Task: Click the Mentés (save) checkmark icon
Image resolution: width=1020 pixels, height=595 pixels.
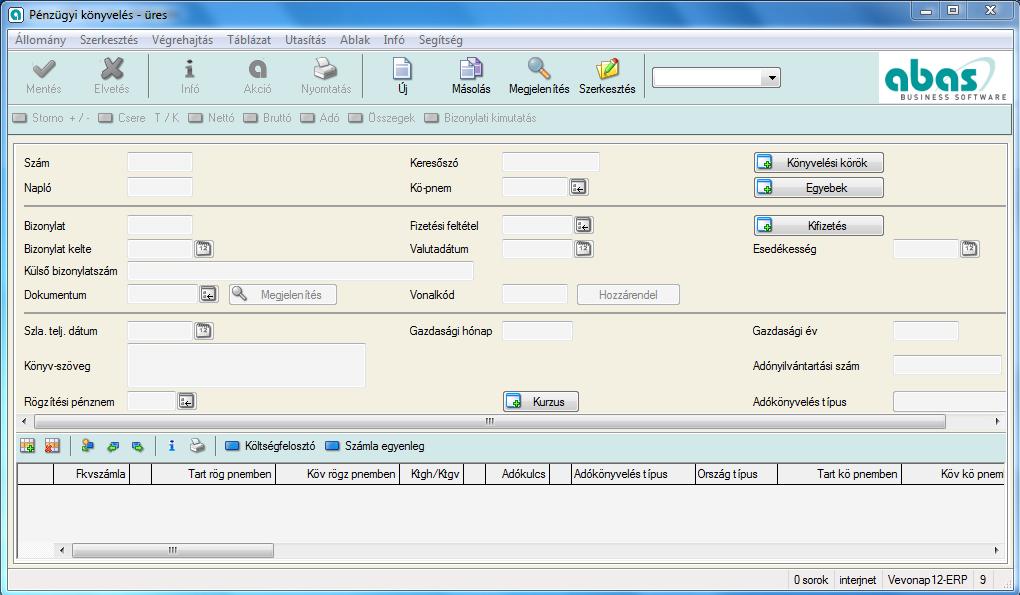Action: coord(44,68)
